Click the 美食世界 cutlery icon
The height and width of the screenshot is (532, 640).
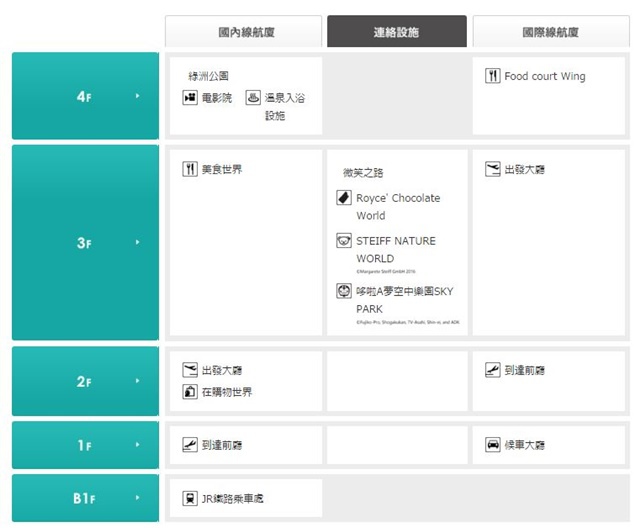(190, 169)
